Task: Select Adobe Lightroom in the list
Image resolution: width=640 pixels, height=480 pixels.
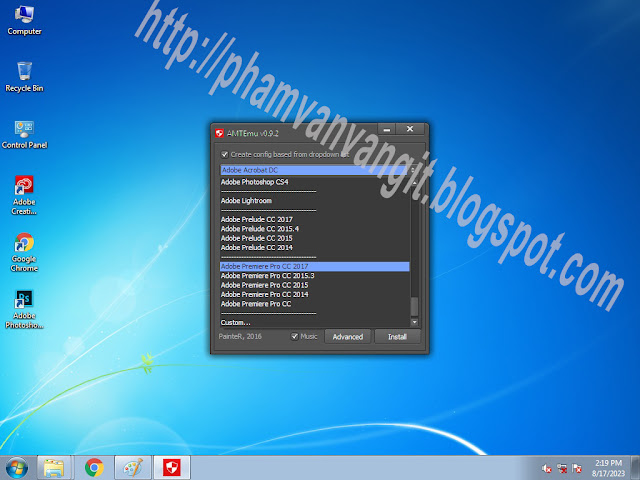Action: 315,201
